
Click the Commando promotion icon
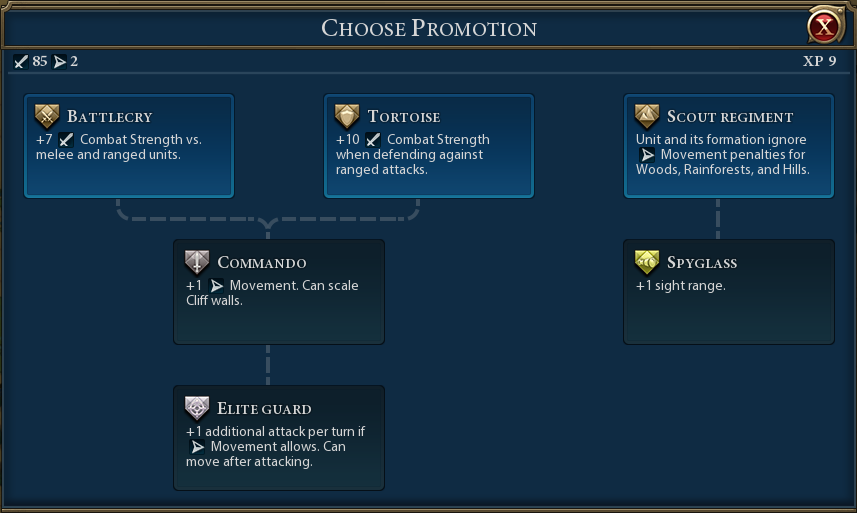click(x=197, y=262)
